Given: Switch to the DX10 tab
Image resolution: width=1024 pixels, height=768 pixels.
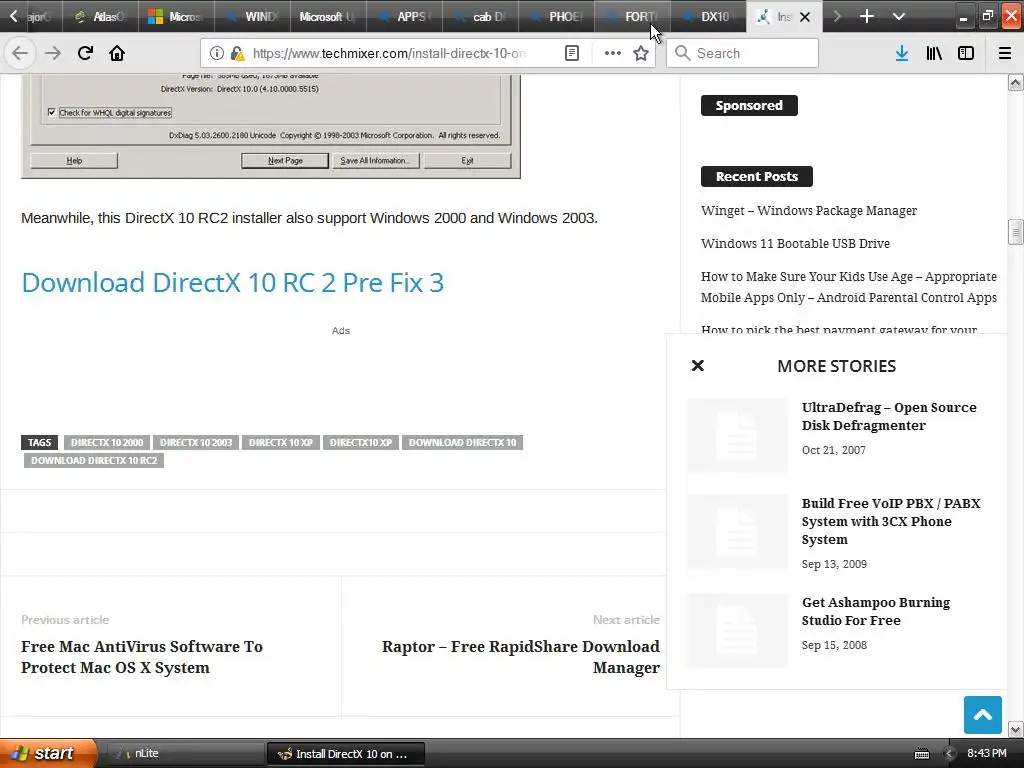Looking at the screenshot, I should 708,16.
